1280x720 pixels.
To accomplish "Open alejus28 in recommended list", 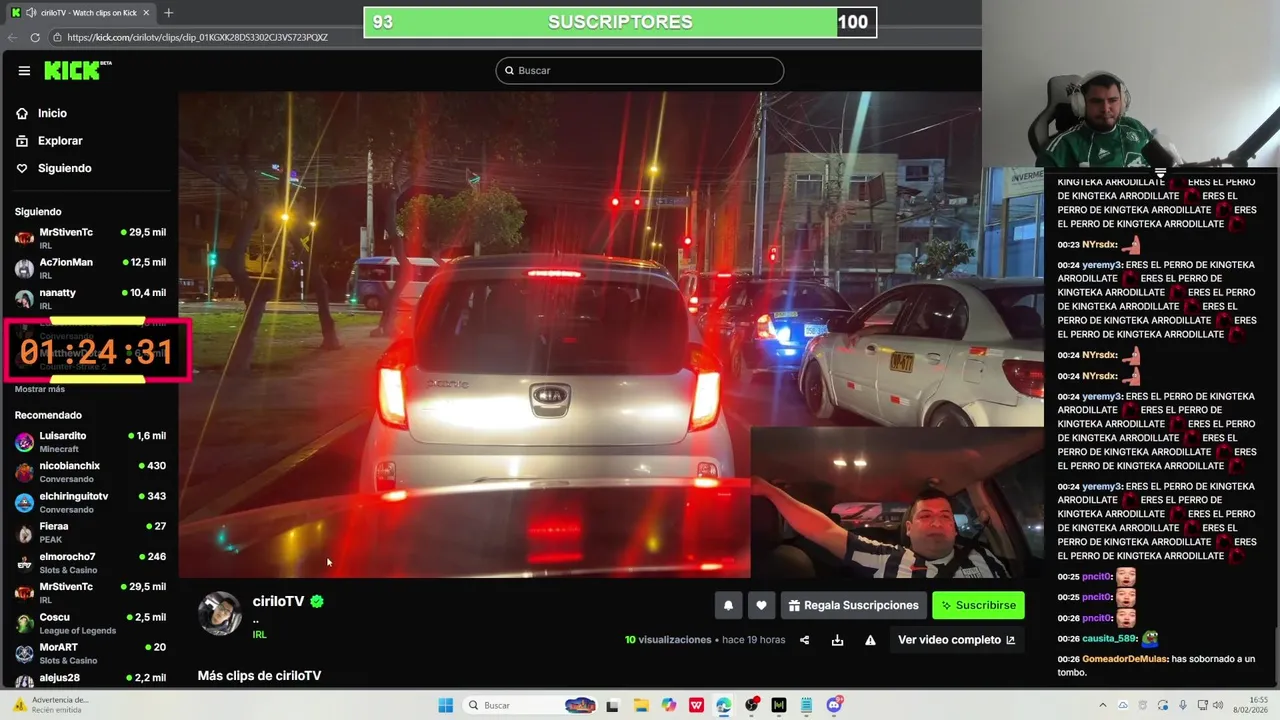I will point(90,678).
